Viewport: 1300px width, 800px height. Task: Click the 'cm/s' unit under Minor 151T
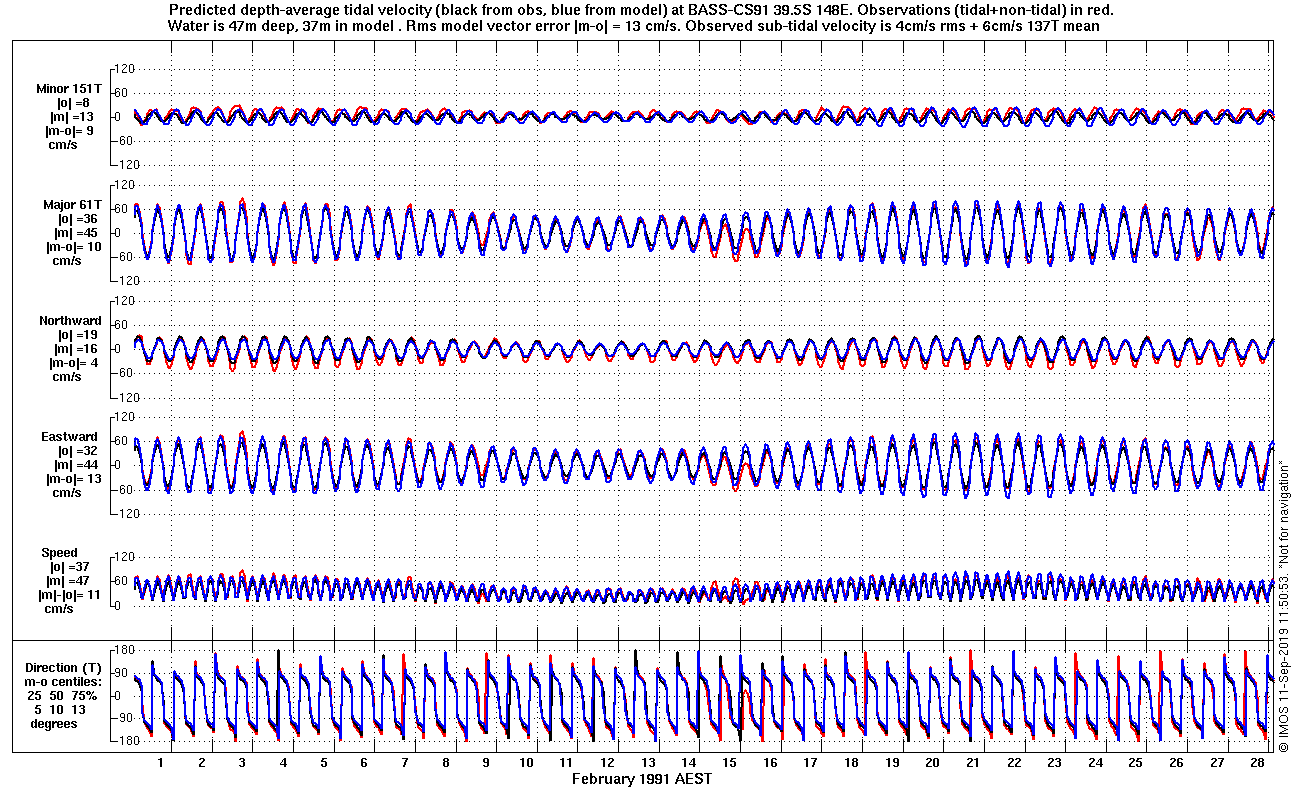[x=61, y=145]
